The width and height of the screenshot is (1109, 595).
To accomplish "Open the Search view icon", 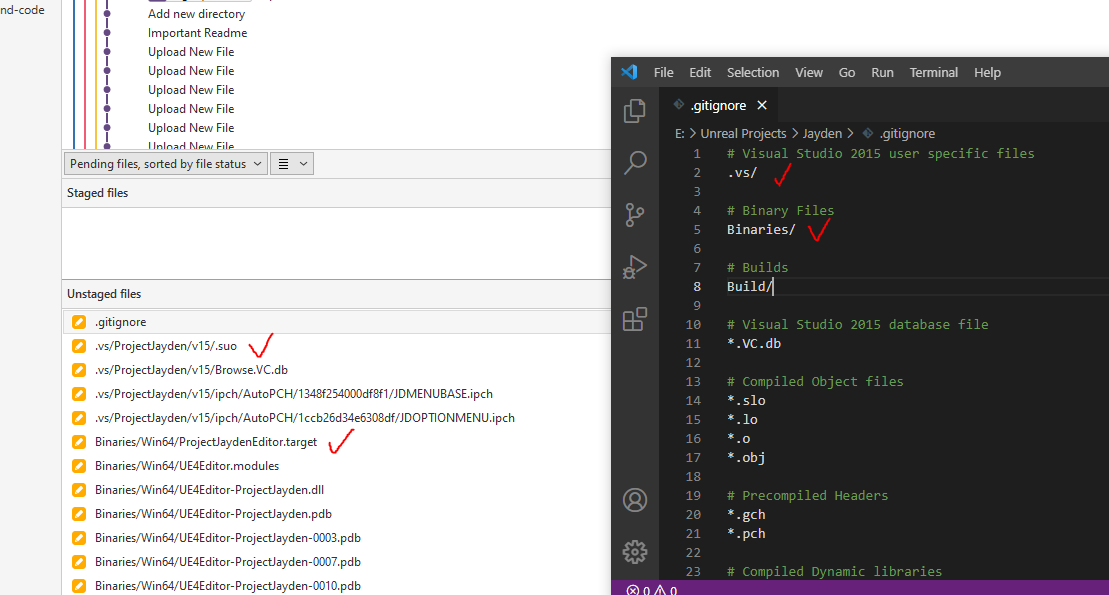I will pyautogui.click(x=635, y=162).
